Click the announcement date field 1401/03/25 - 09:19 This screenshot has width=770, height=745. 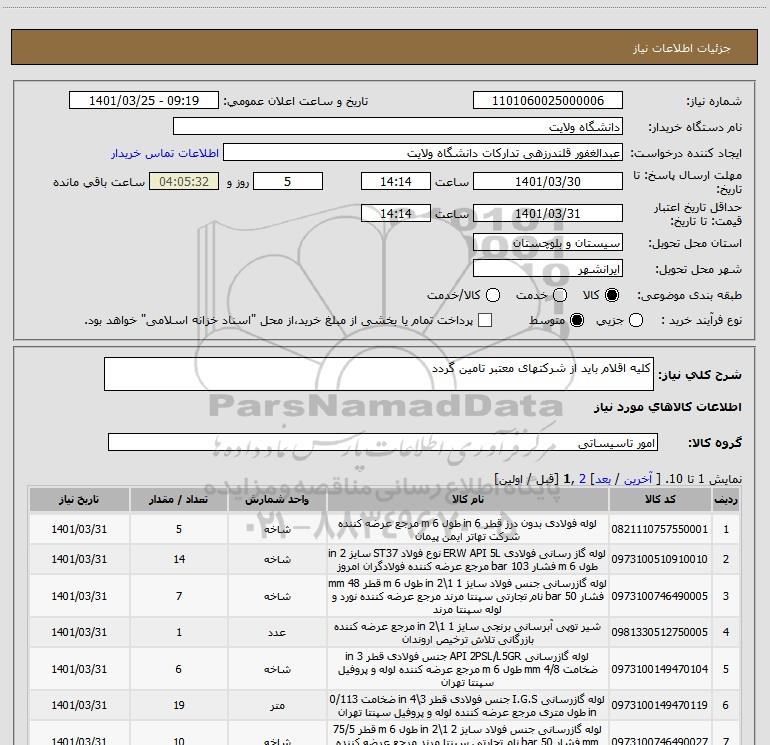pyautogui.click(x=144, y=101)
